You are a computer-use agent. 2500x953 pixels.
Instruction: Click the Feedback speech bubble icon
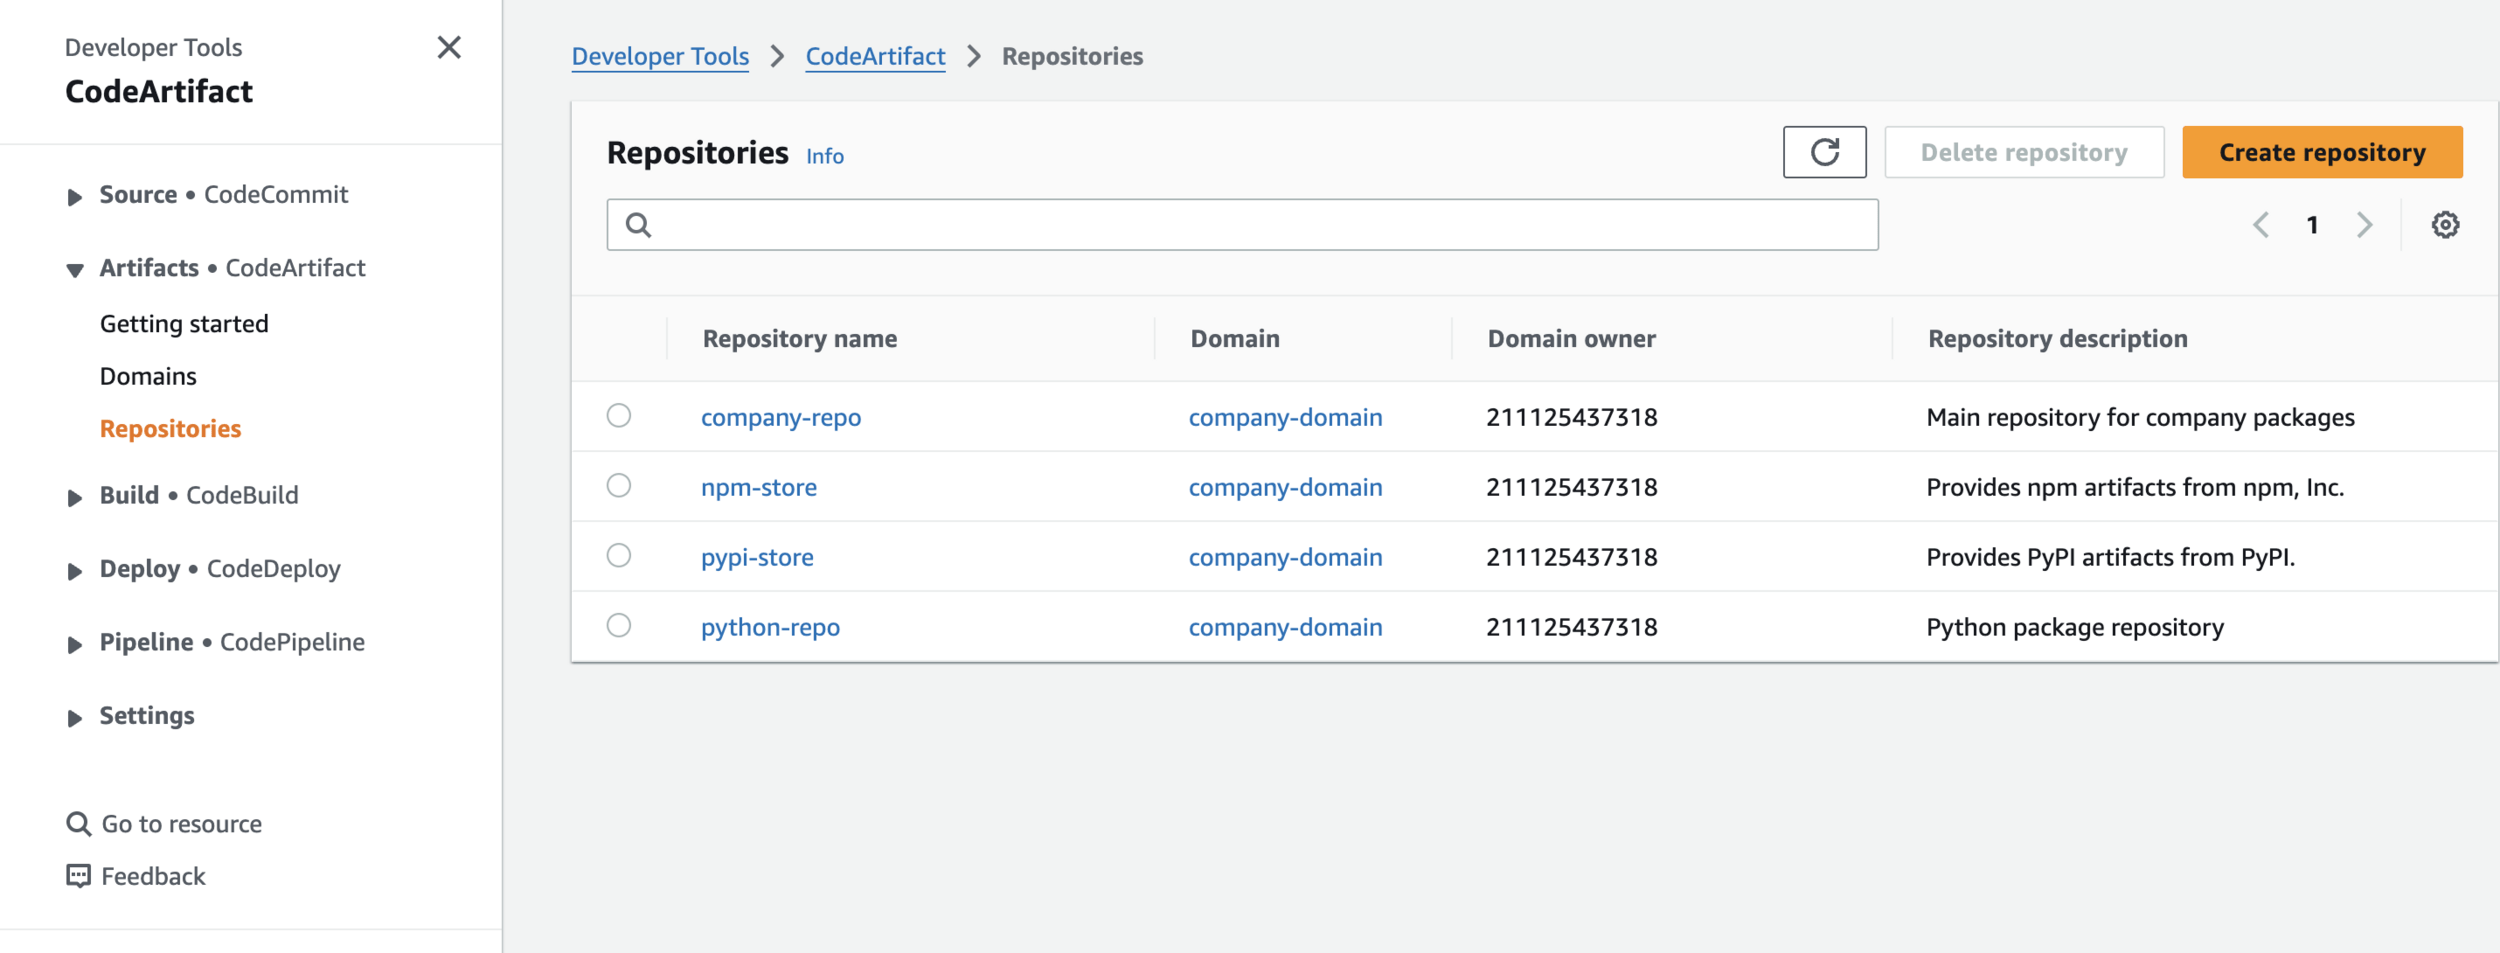[78, 876]
